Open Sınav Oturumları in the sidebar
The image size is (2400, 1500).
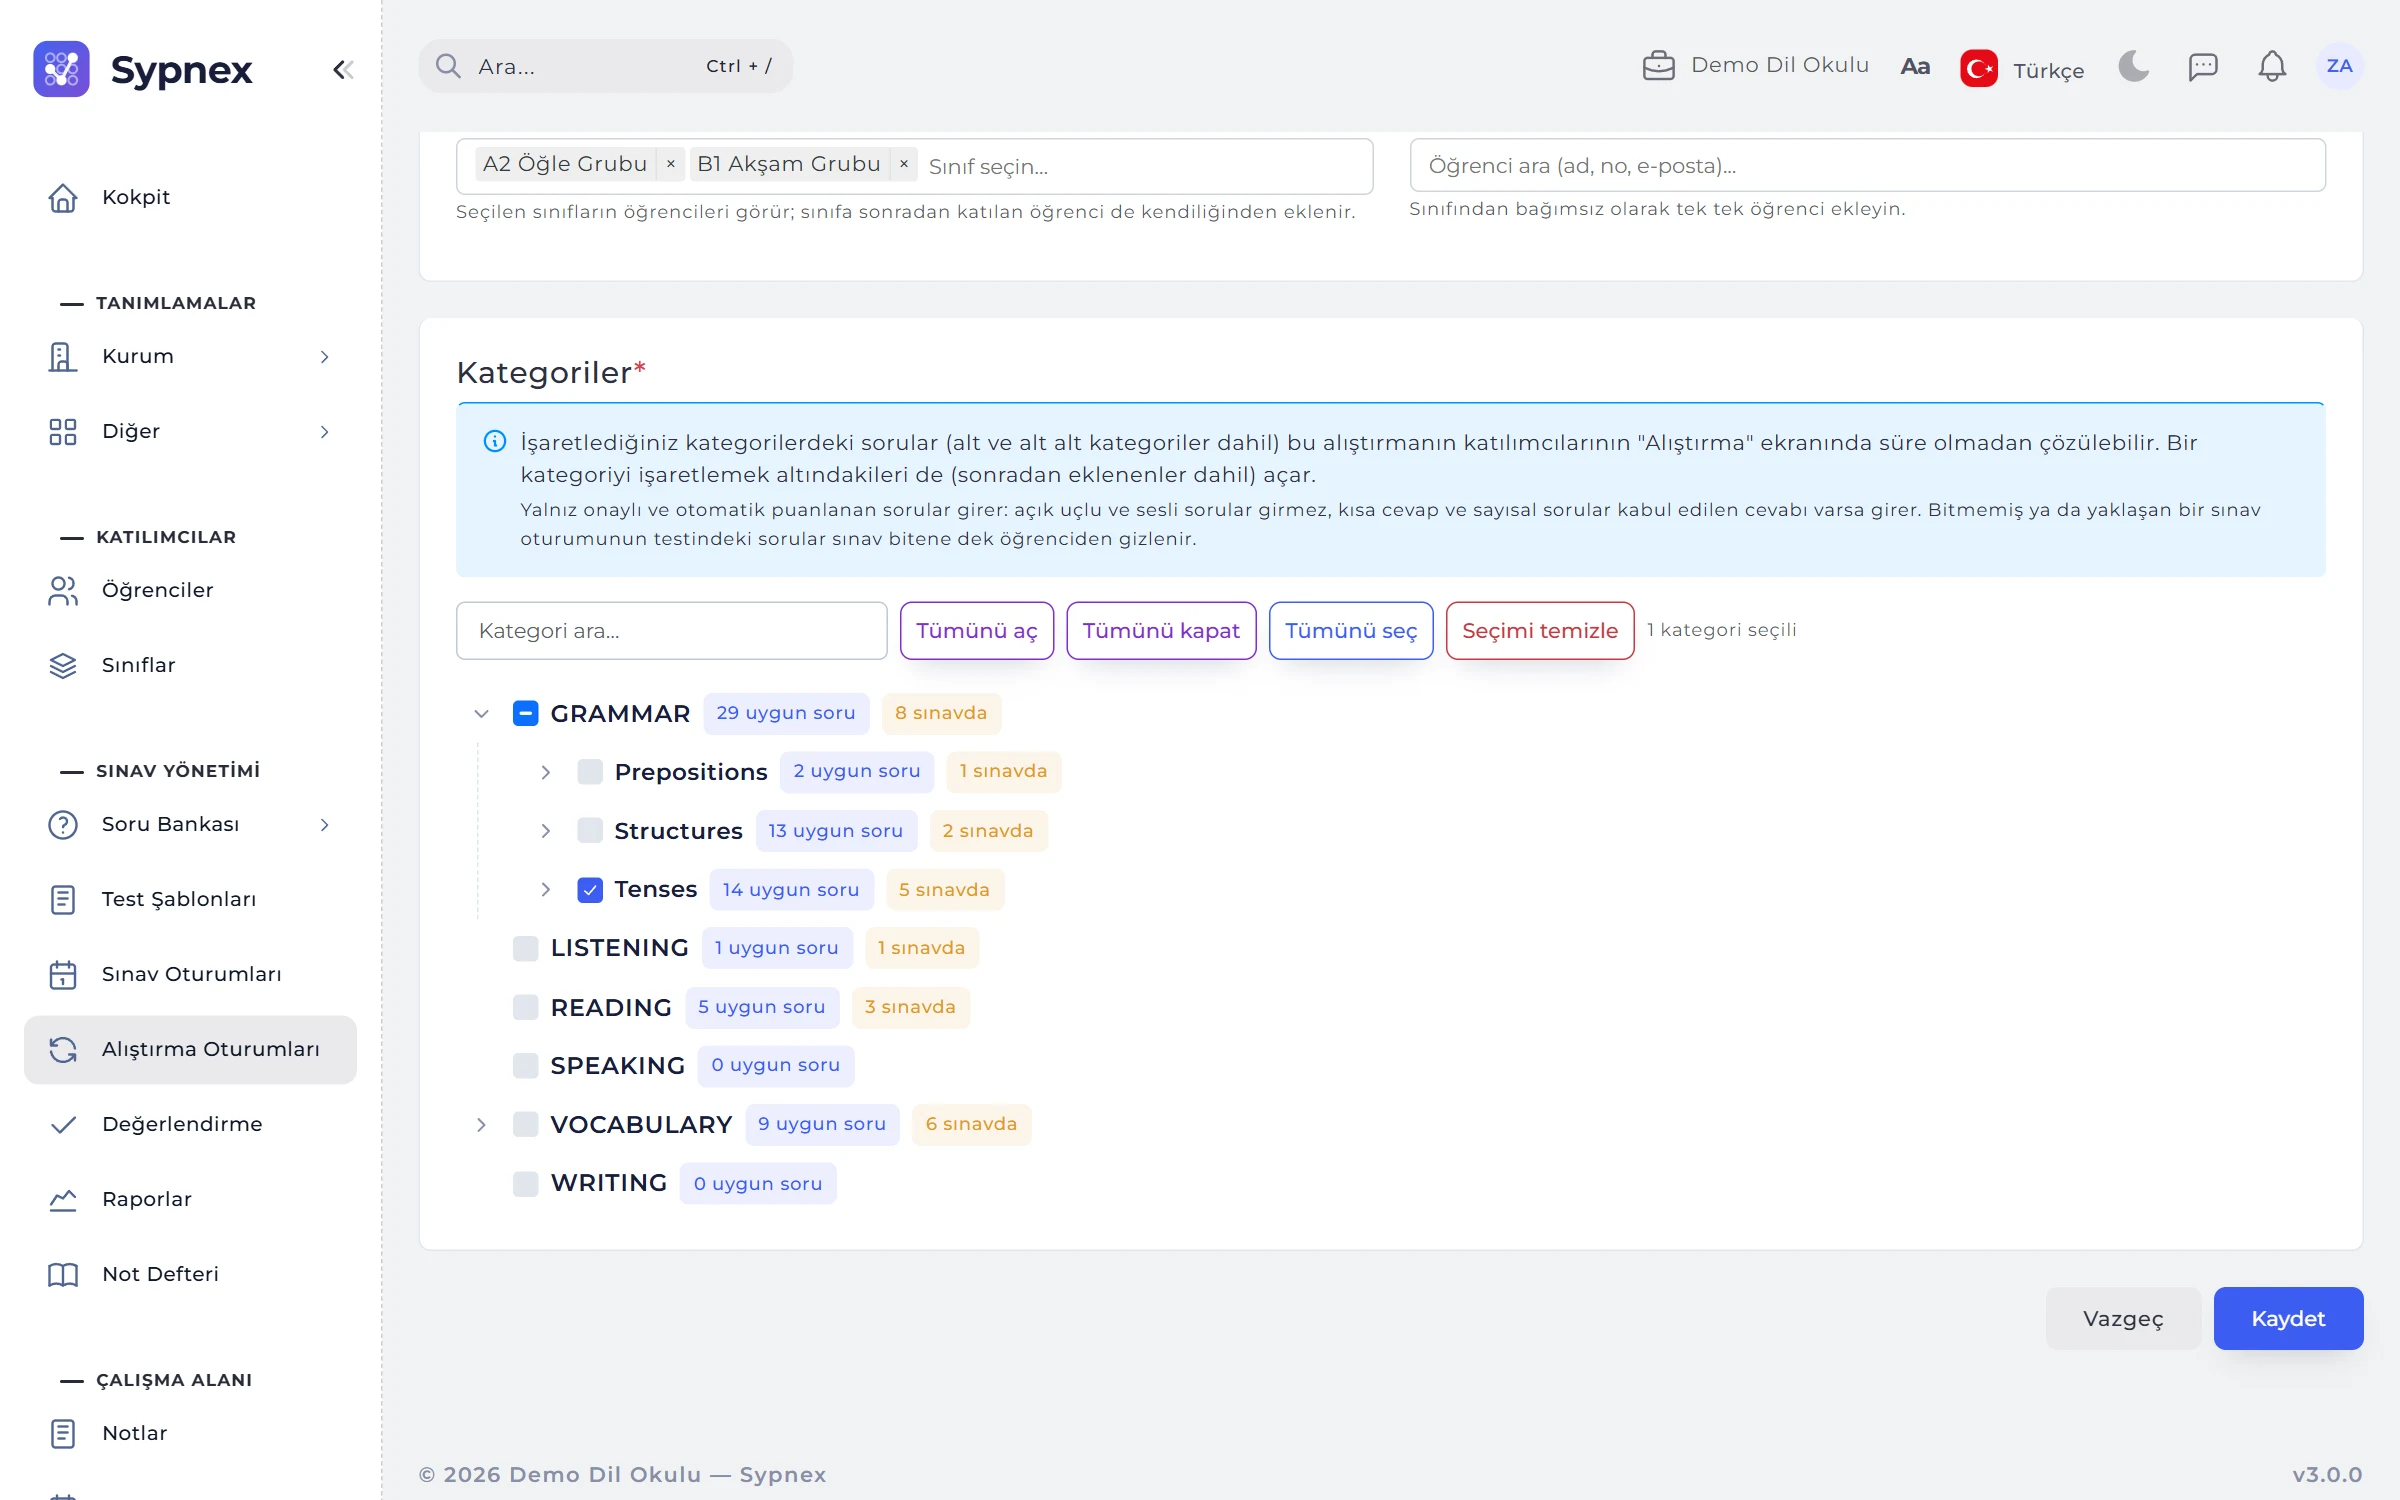190,974
